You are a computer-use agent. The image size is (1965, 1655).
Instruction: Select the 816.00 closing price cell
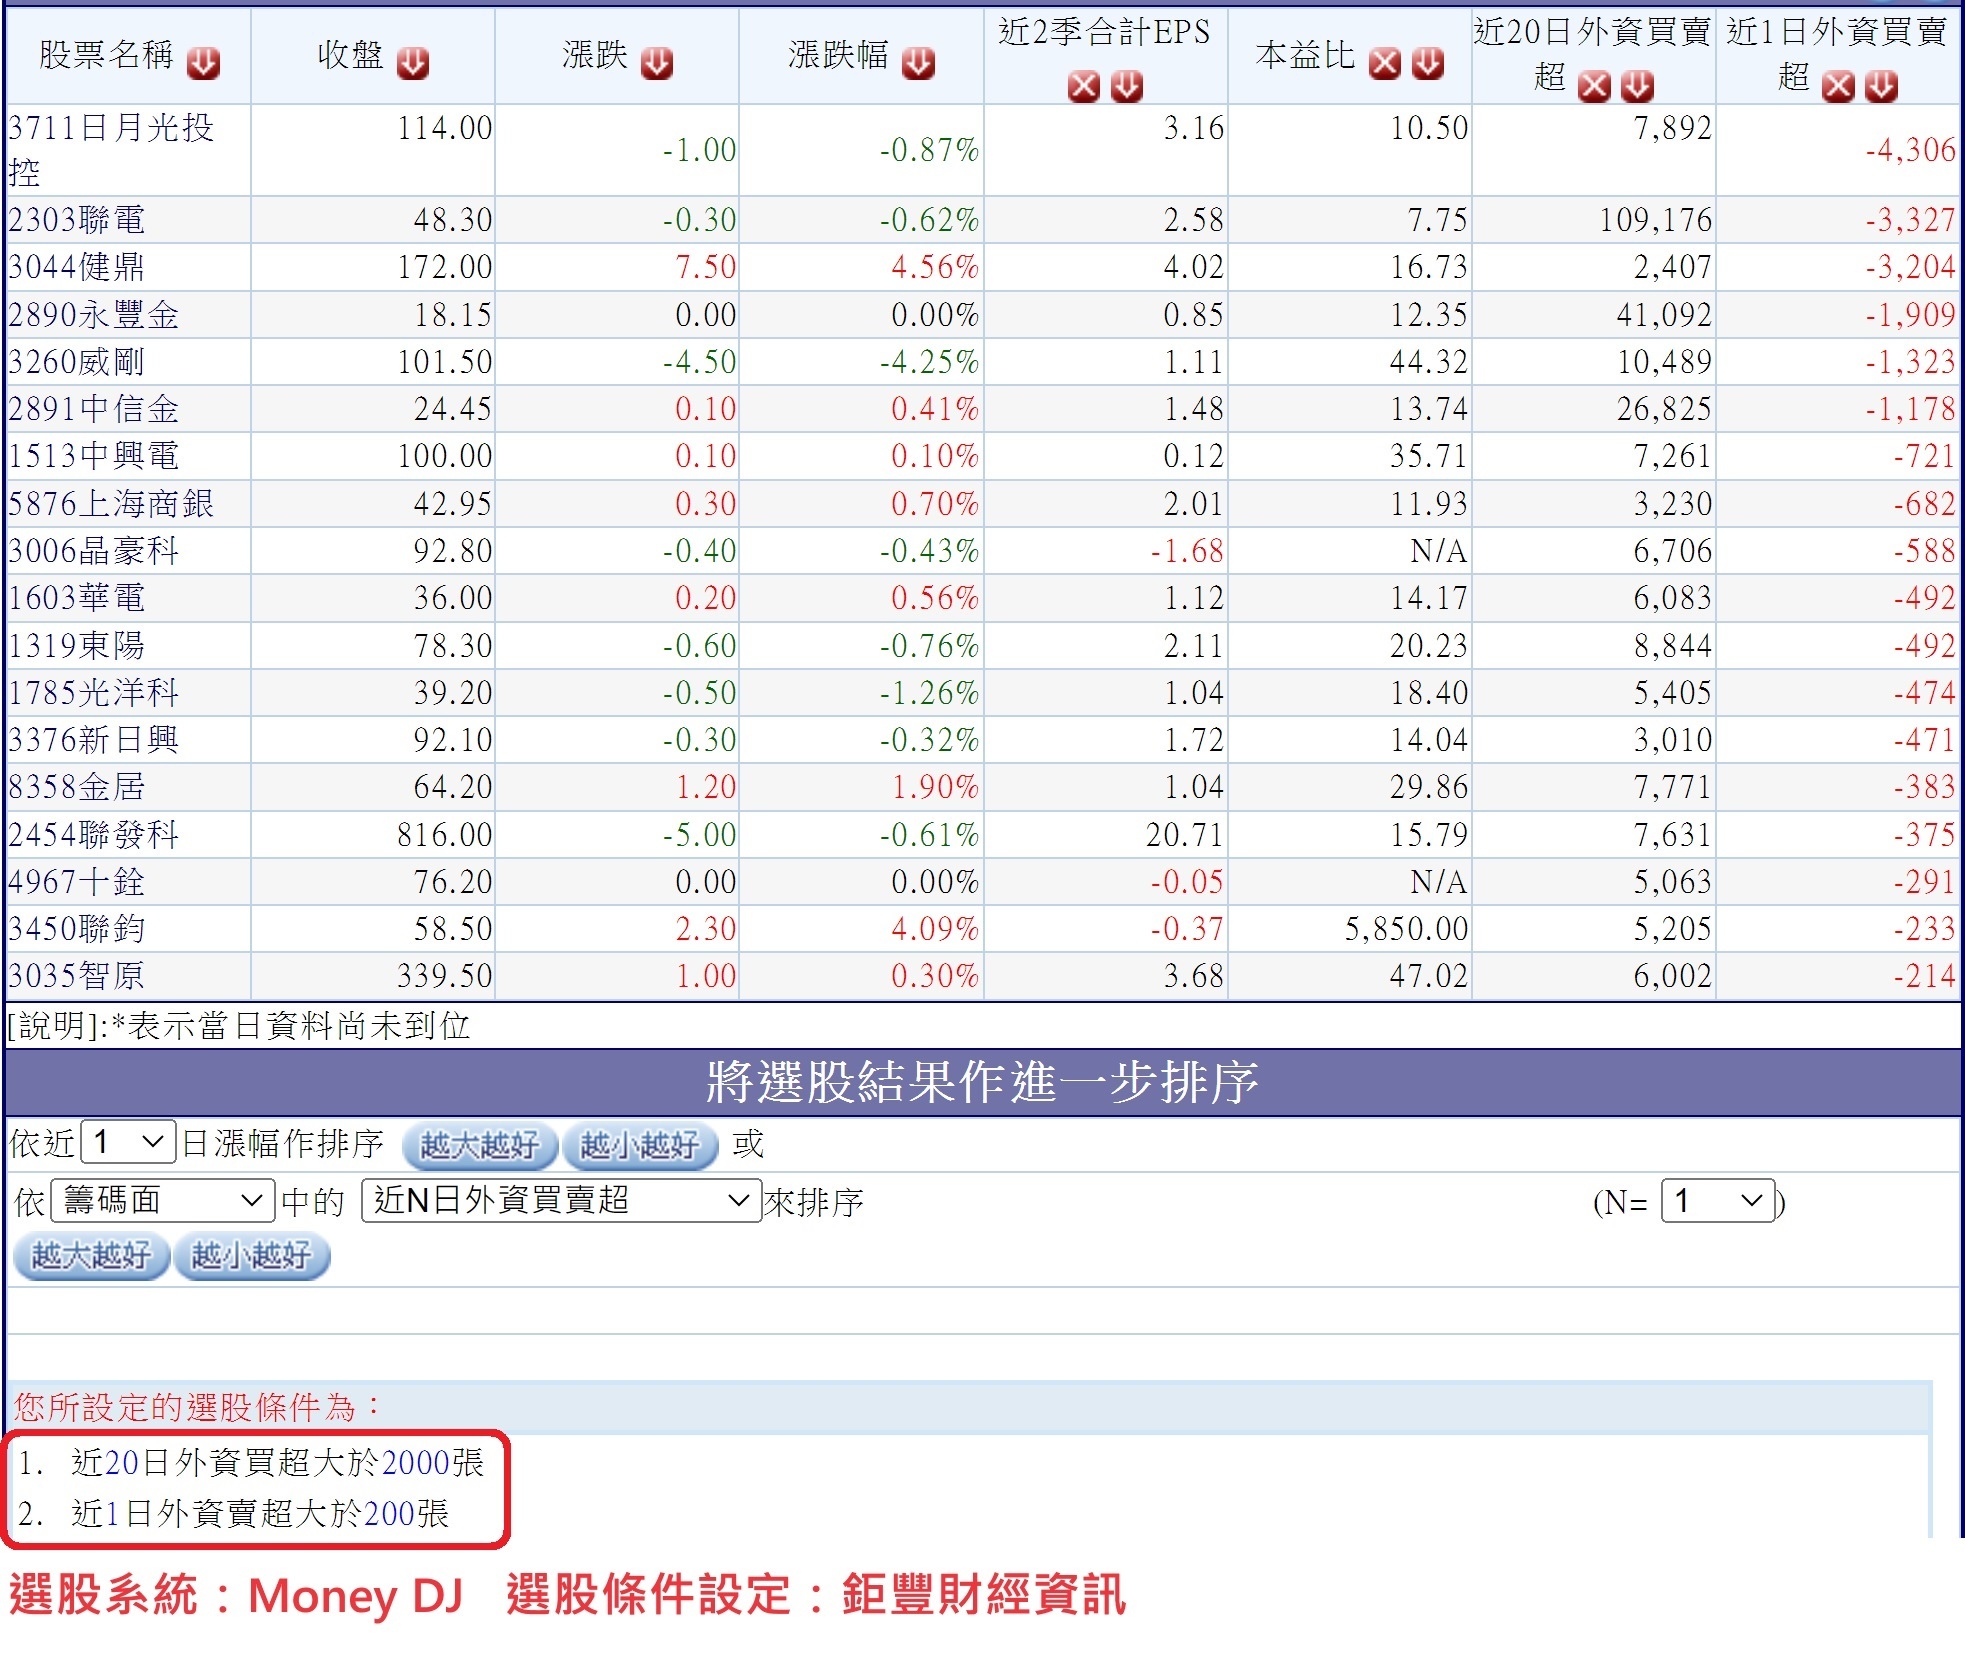click(x=444, y=835)
